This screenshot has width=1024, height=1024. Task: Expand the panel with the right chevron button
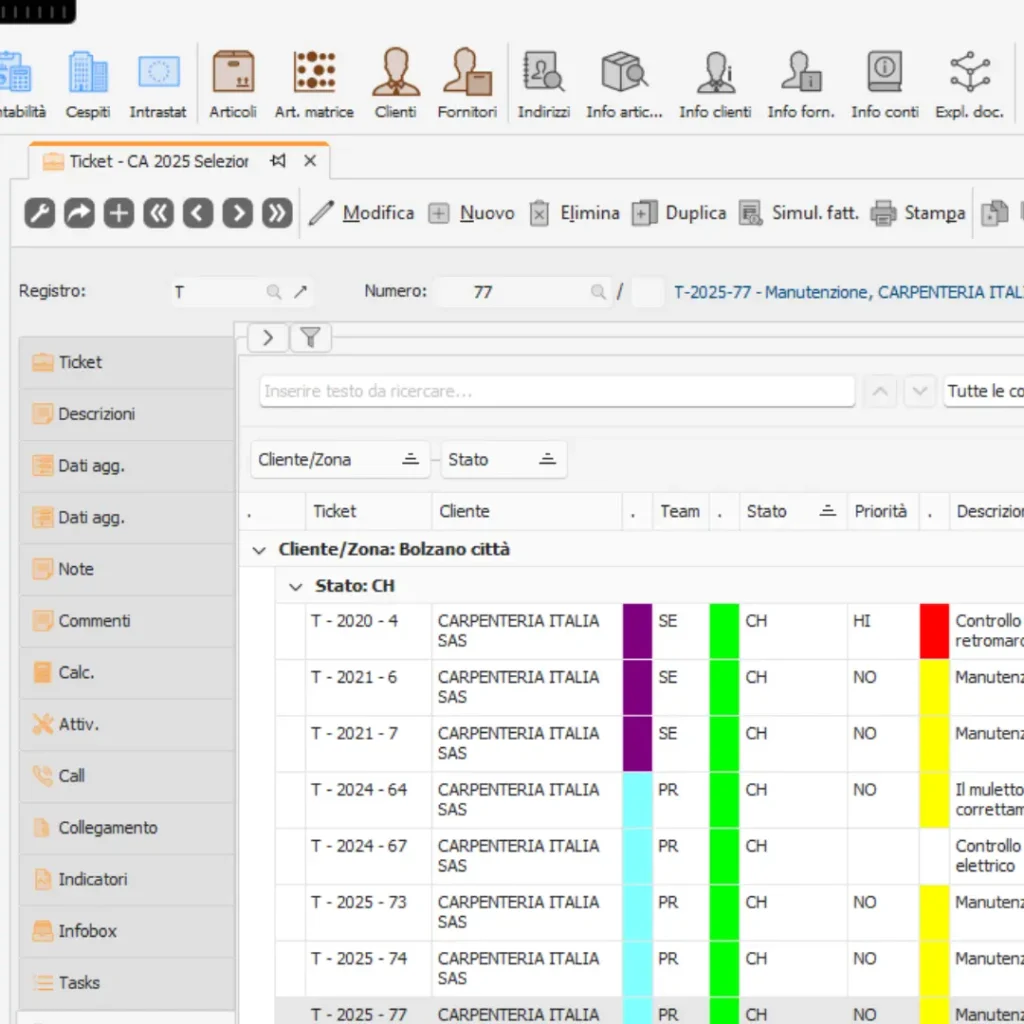coord(268,338)
